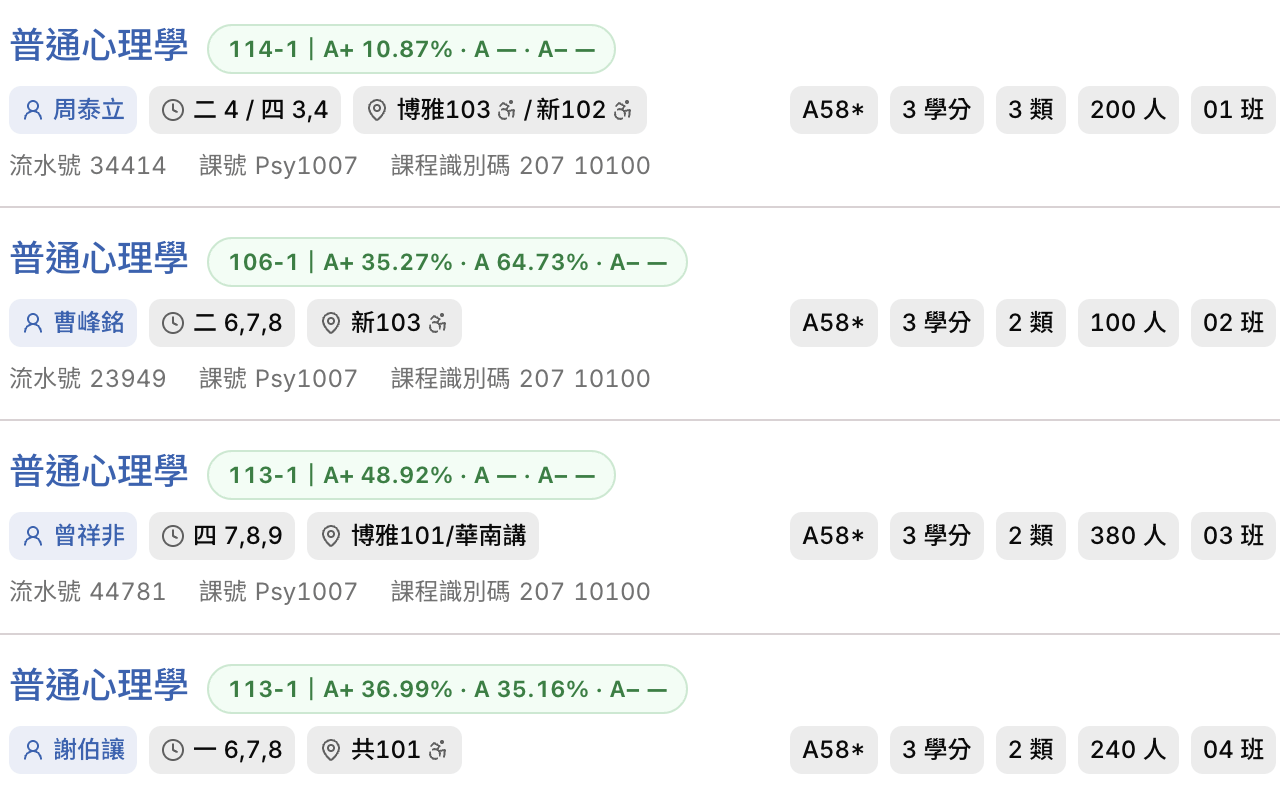Click the 114-1 grade distribution badge
1280x800 pixels.
click(411, 49)
